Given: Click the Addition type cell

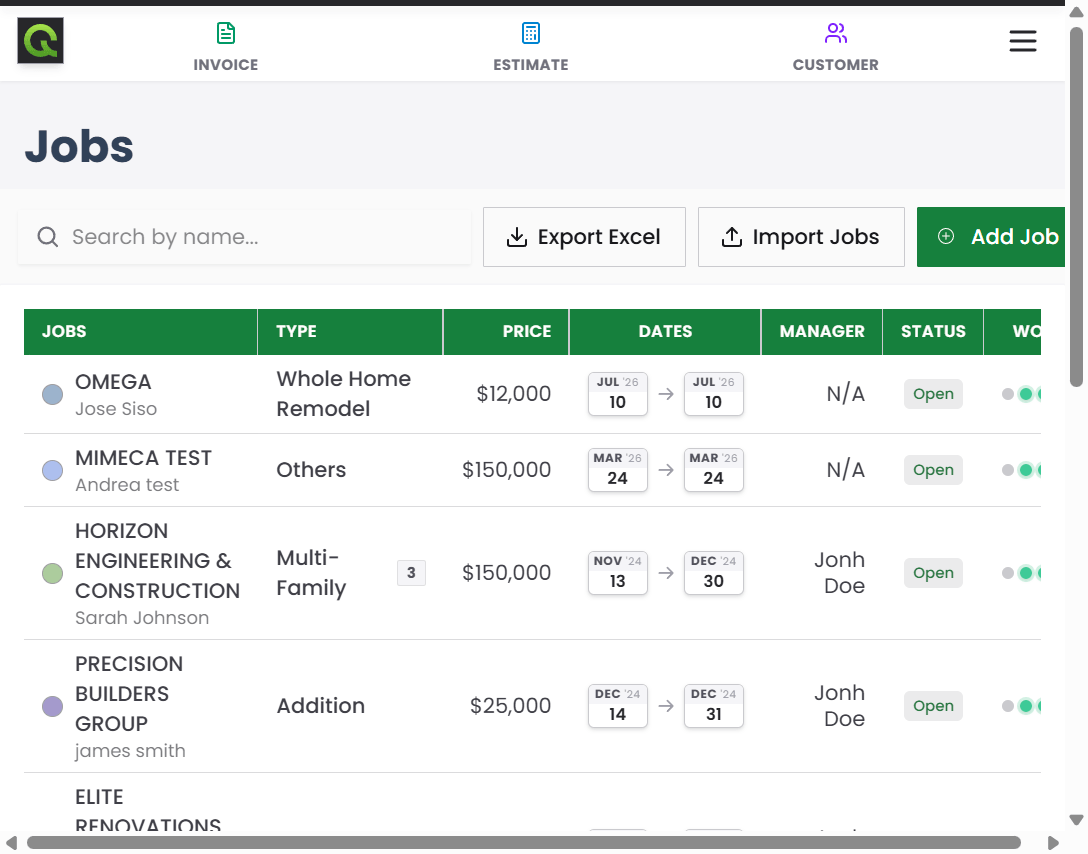Looking at the screenshot, I should [321, 706].
